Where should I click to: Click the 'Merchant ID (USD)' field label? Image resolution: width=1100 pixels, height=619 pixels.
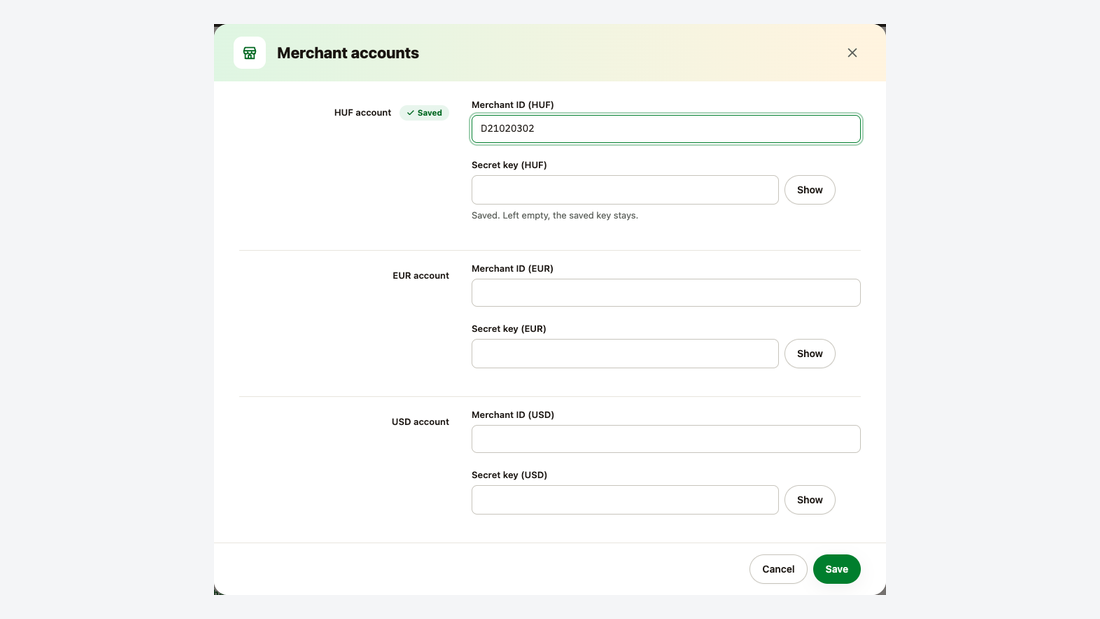point(513,415)
